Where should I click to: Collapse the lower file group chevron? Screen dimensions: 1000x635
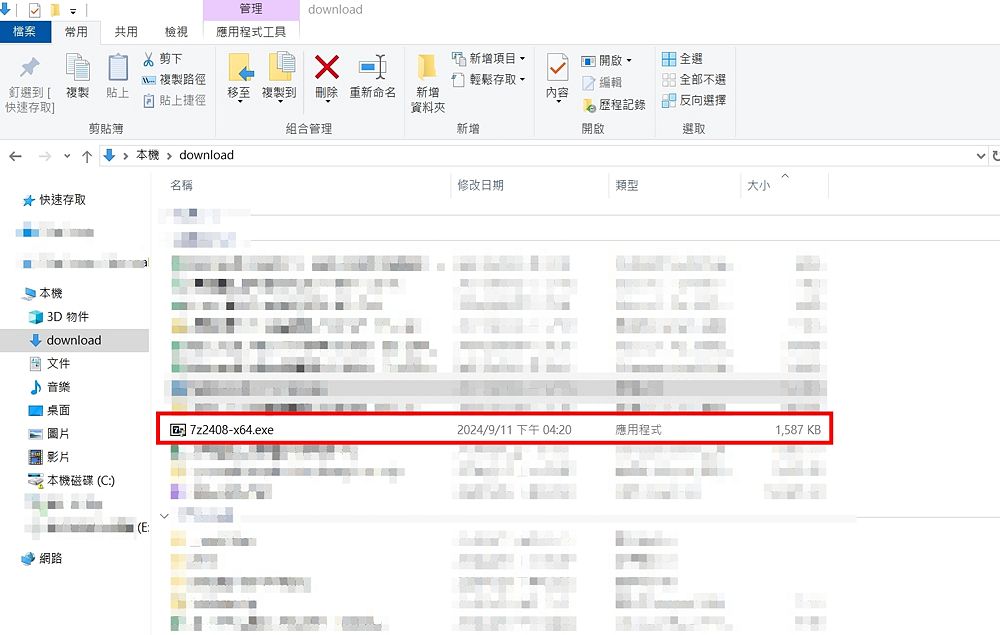coord(164,514)
